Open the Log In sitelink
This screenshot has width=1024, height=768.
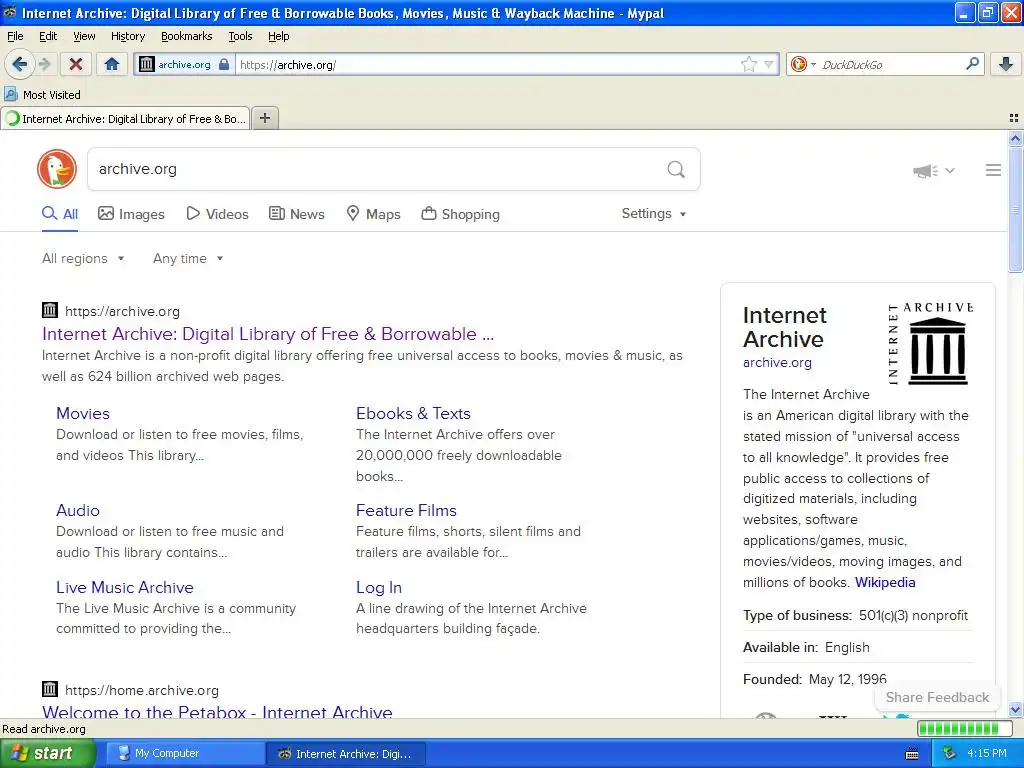coord(379,587)
